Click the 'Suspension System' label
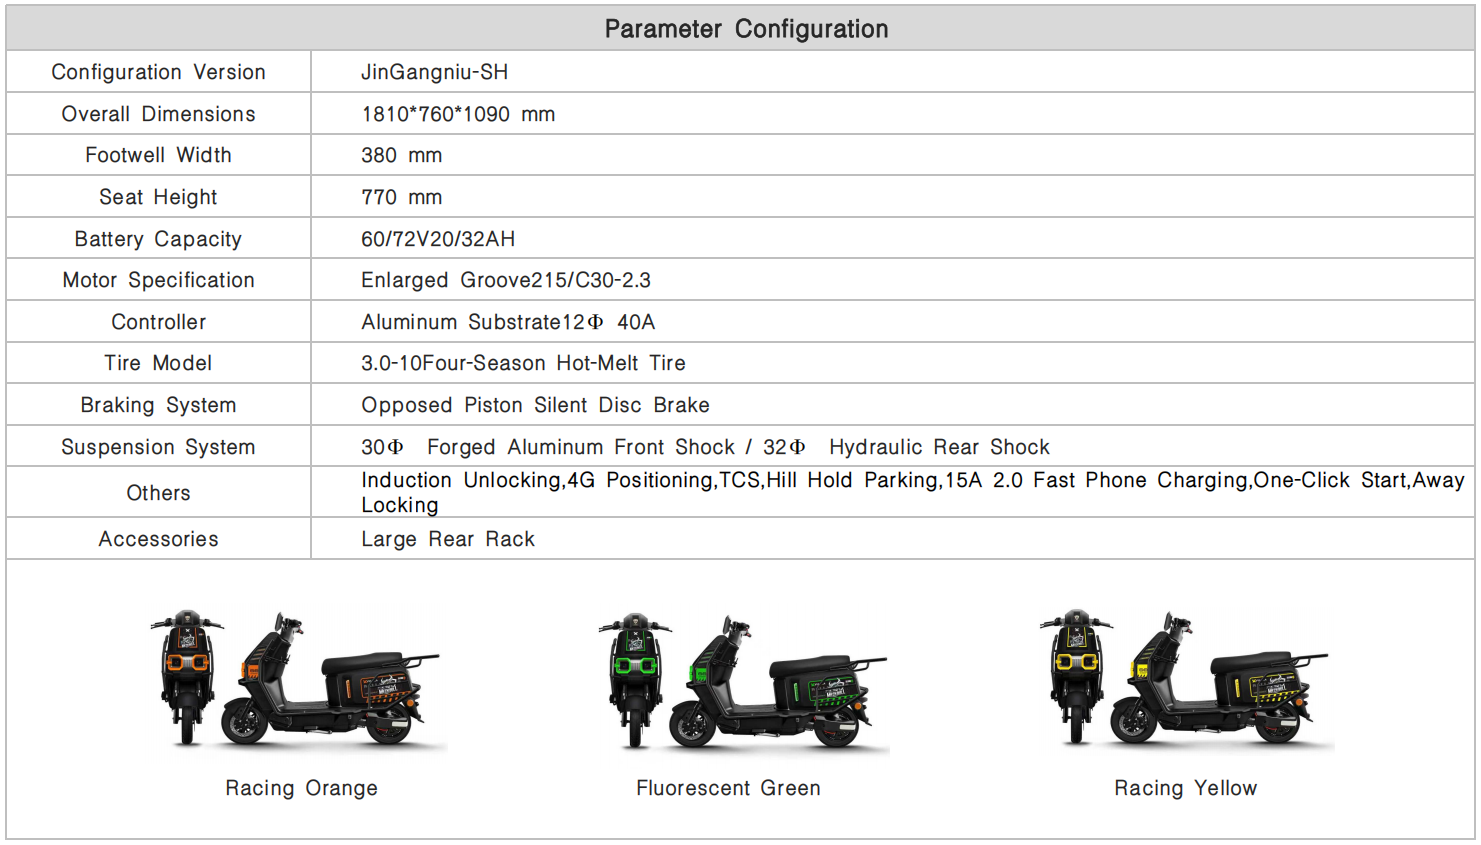Screen dimensions: 1481x845 (158, 447)
